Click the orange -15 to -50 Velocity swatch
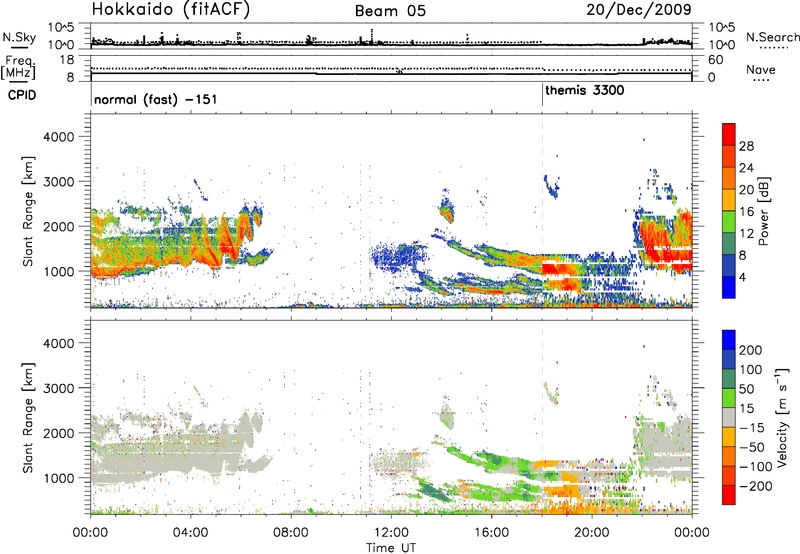Image resolution: width=800 pixels, height=554 pixels. pos(729,437)
